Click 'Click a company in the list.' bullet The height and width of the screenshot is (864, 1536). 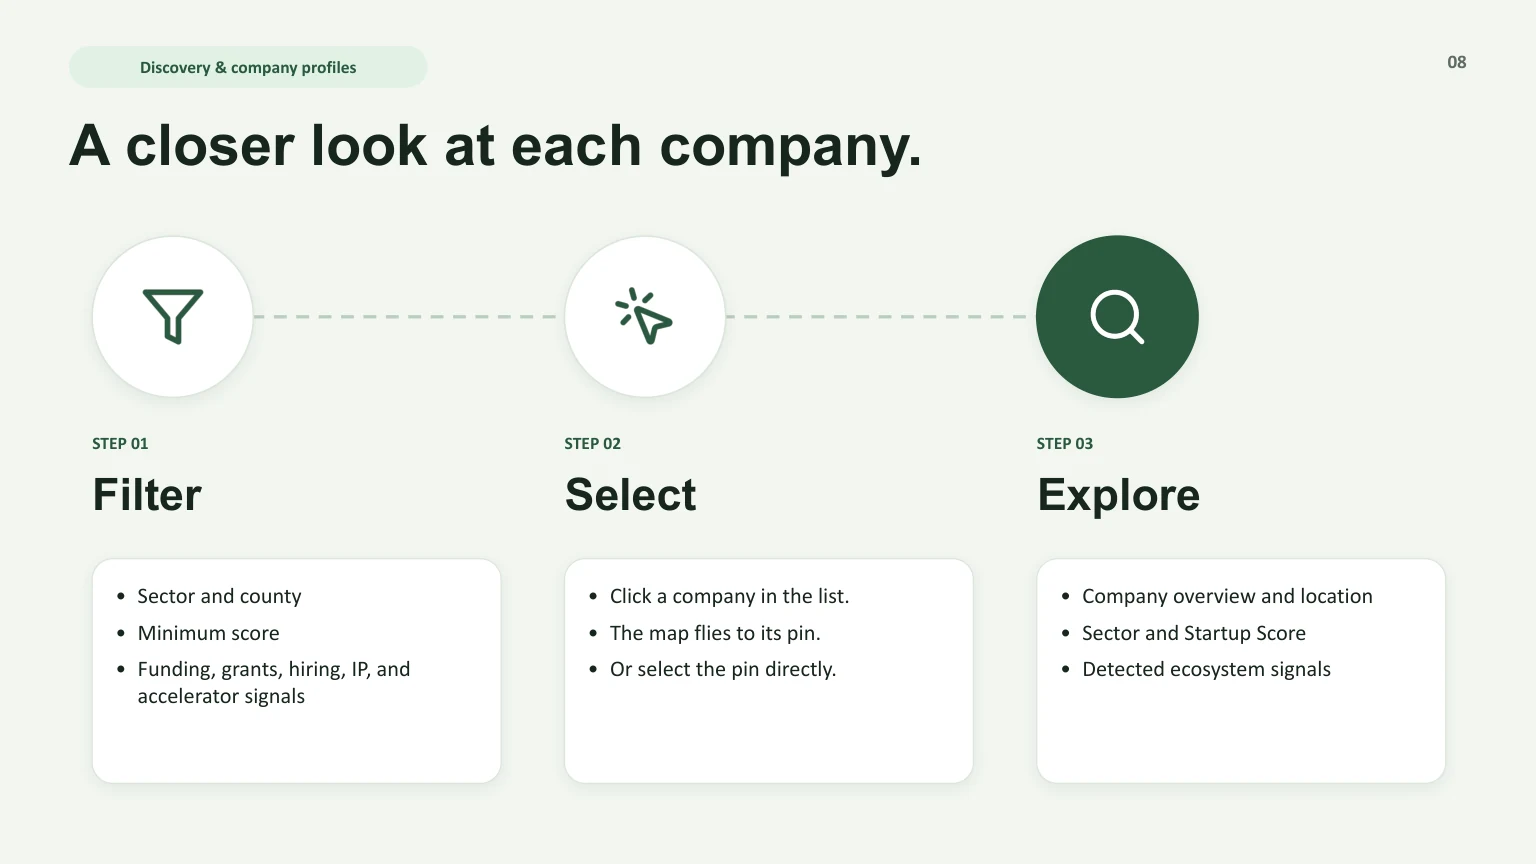pos(729,596)
